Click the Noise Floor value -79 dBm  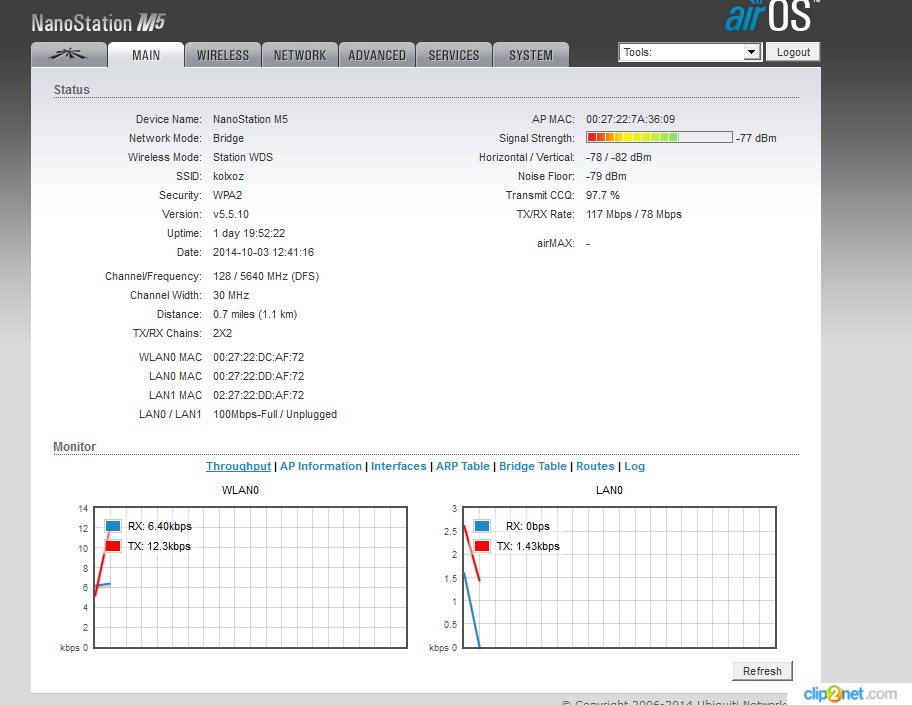(606, 176)
